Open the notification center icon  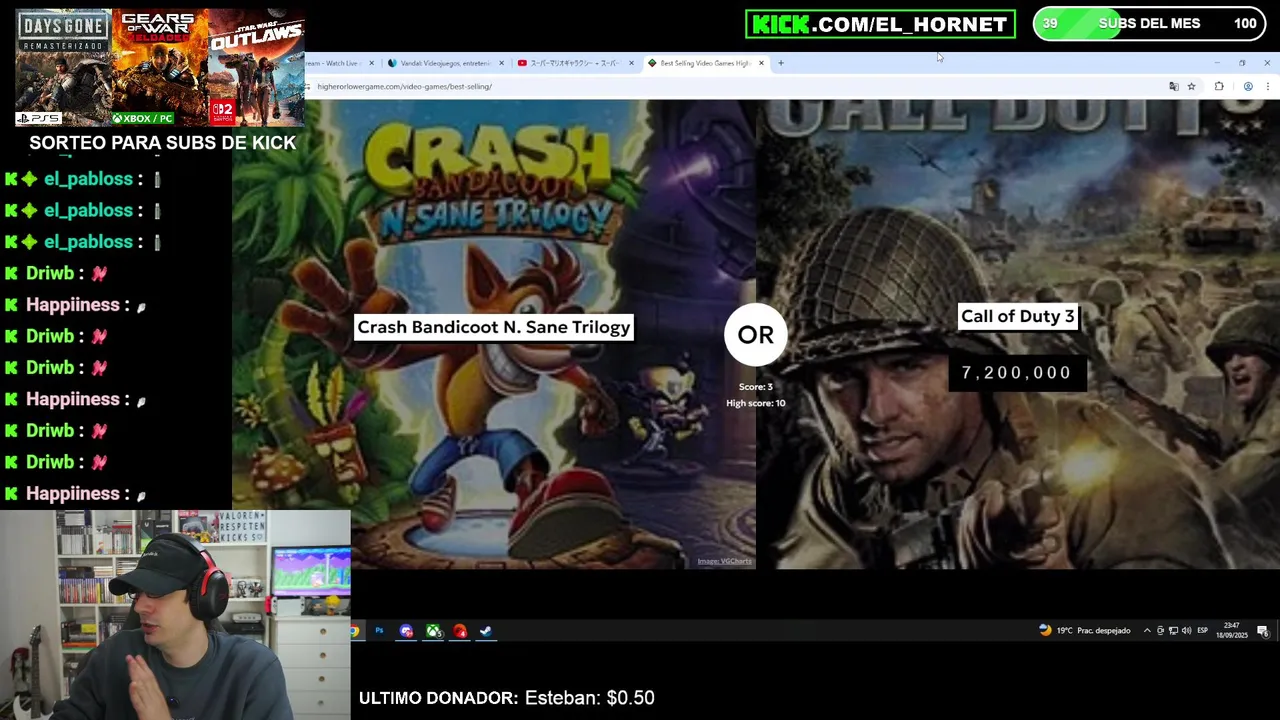1263,630
